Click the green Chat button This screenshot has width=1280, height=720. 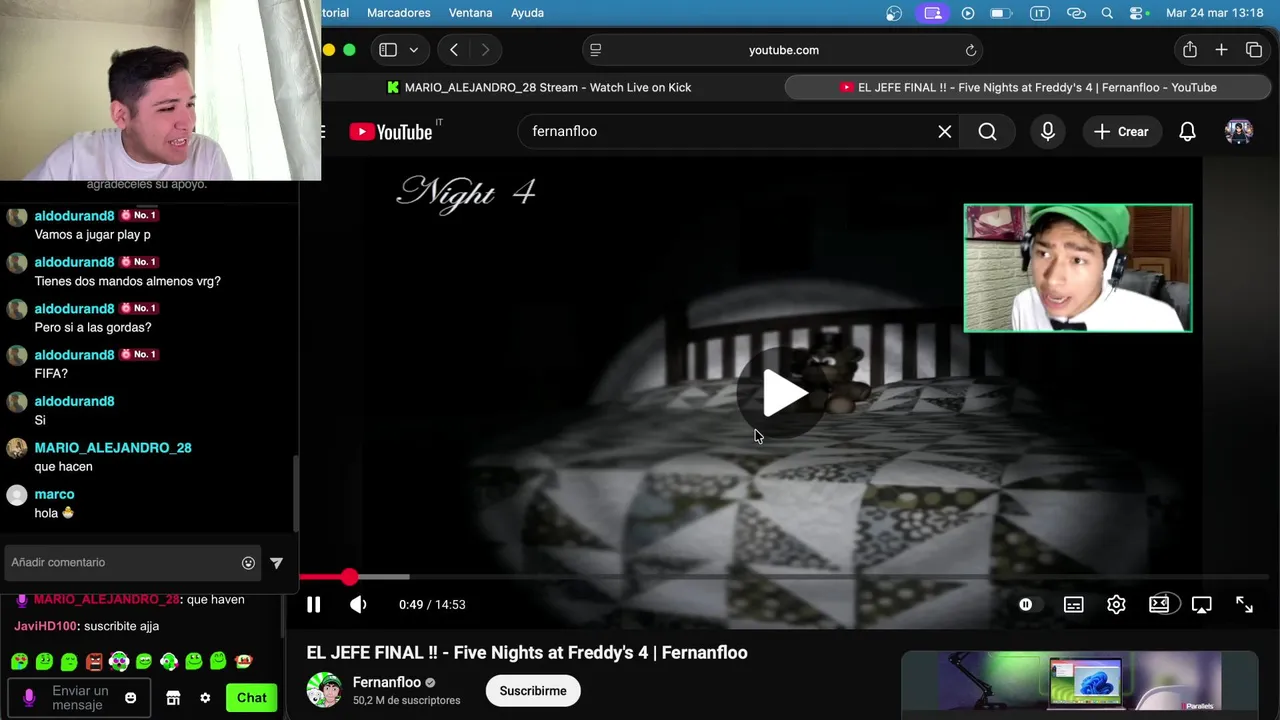tap(251, 697)
